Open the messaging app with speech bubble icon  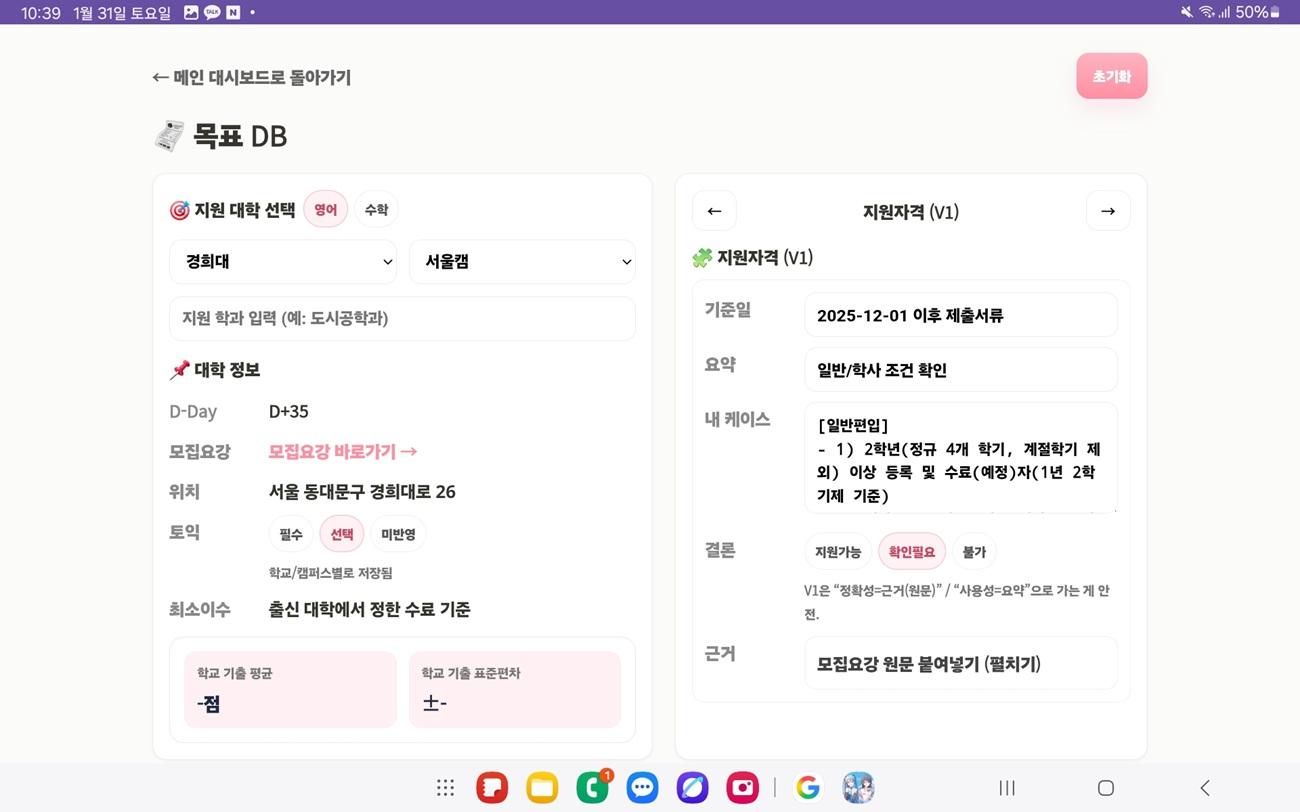[642, 787]
